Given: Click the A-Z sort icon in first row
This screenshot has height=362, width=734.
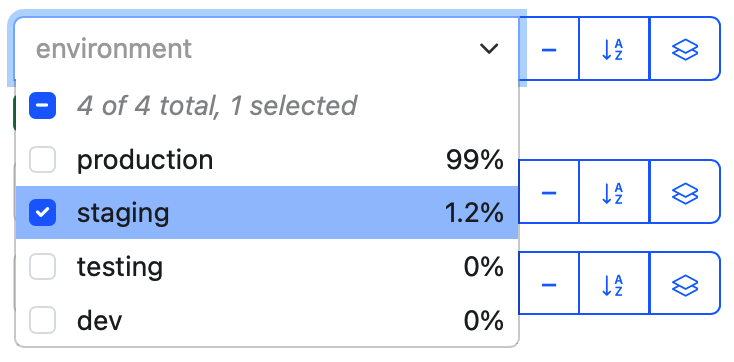Looking at the screenshot, I should 613,49.
